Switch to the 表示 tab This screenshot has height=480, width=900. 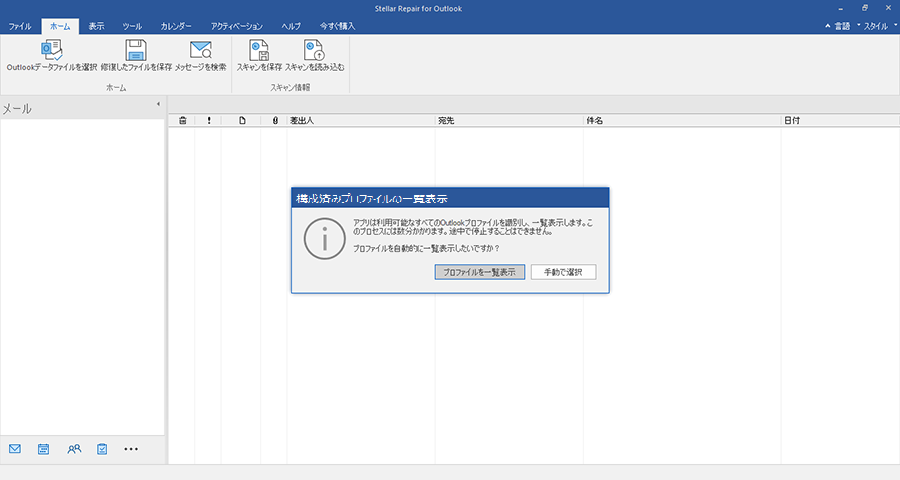coord(96,26)
